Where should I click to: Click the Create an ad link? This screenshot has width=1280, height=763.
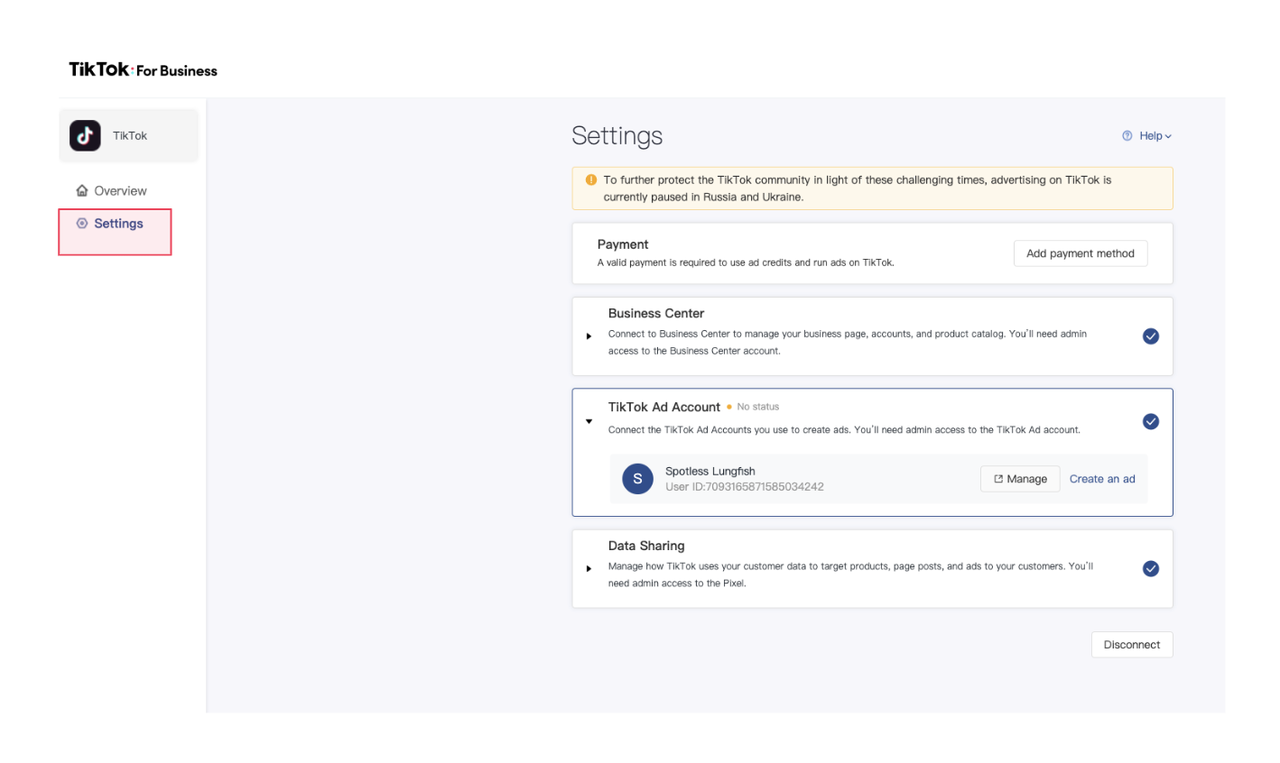point(1102,479)
